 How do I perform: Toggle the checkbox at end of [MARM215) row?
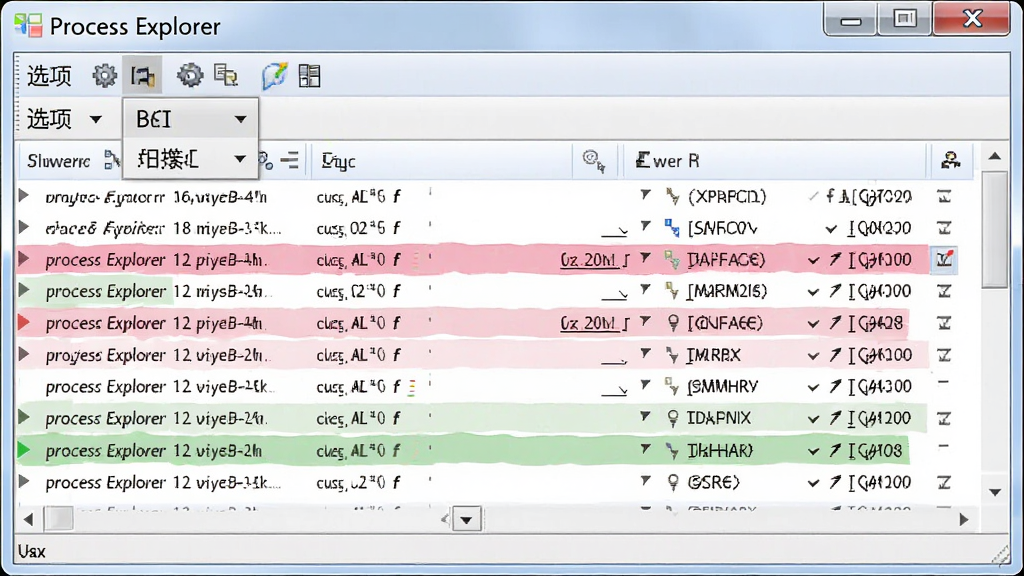click(x=944, y=291)
